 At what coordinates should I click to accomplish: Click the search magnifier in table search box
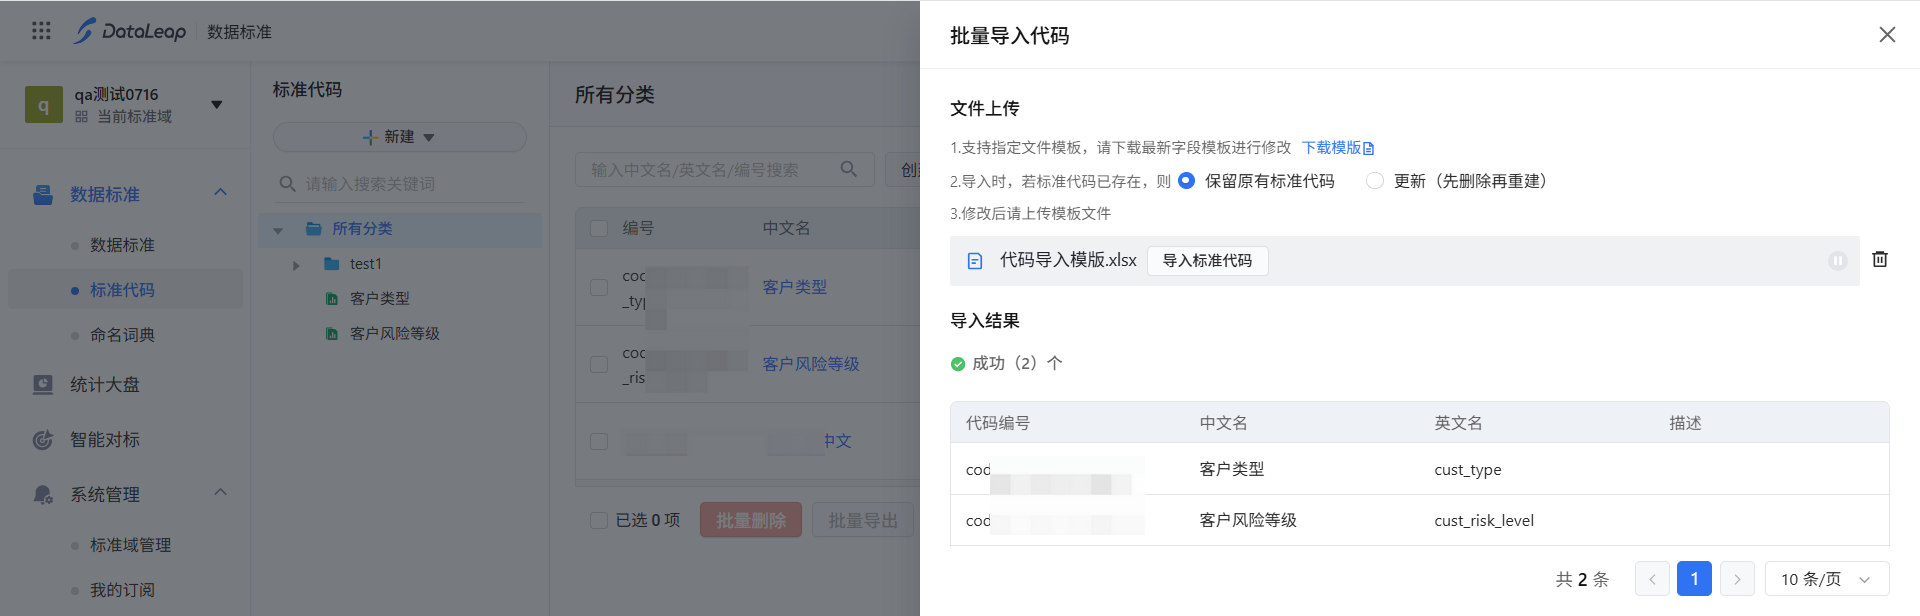(x=848, y=169)
